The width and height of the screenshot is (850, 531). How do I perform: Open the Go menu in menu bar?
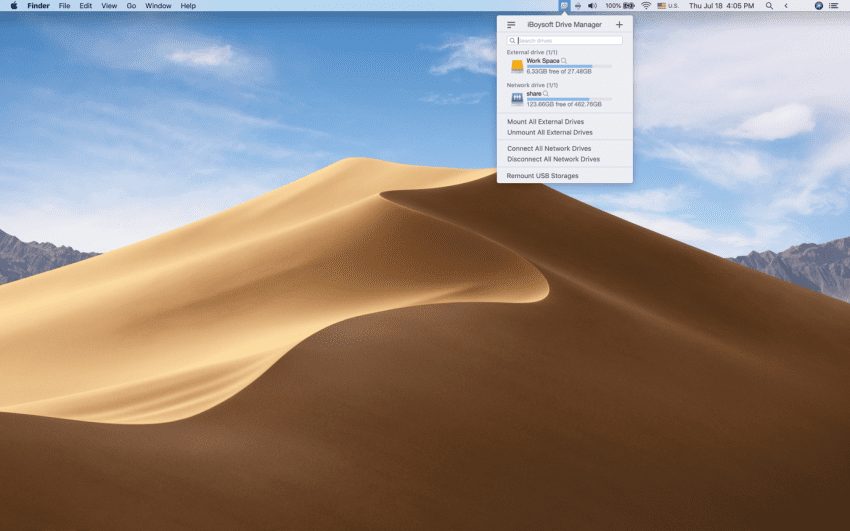[131, 6]
